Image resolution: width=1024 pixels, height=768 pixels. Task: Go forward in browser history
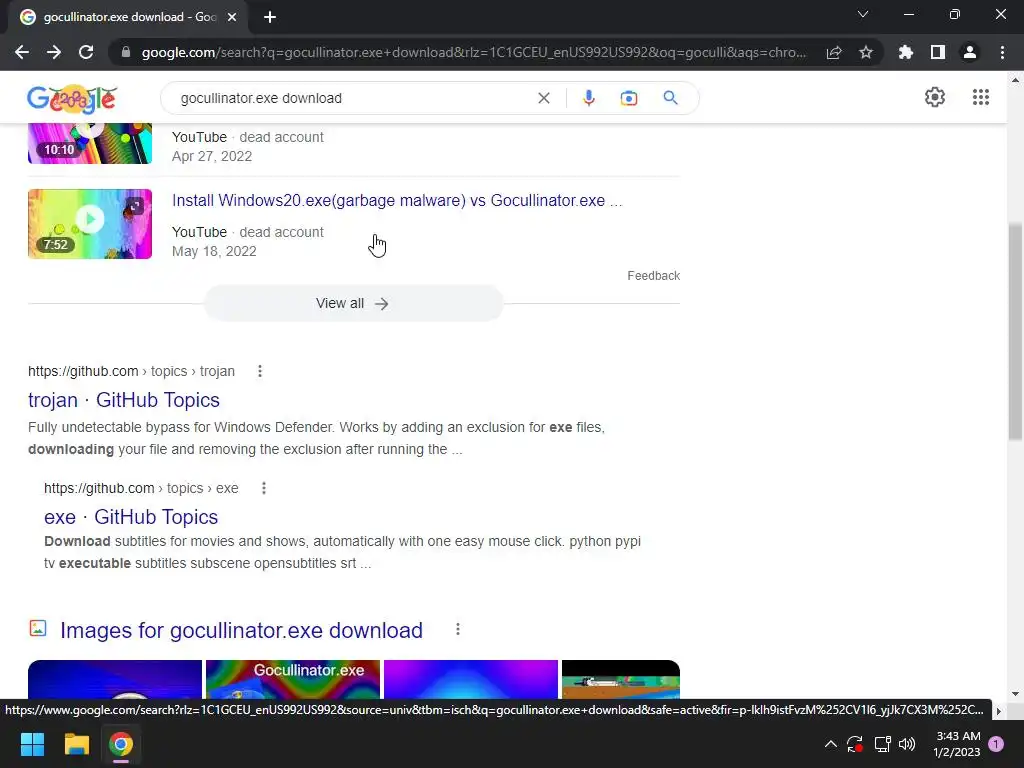click(x=54, y=52)
